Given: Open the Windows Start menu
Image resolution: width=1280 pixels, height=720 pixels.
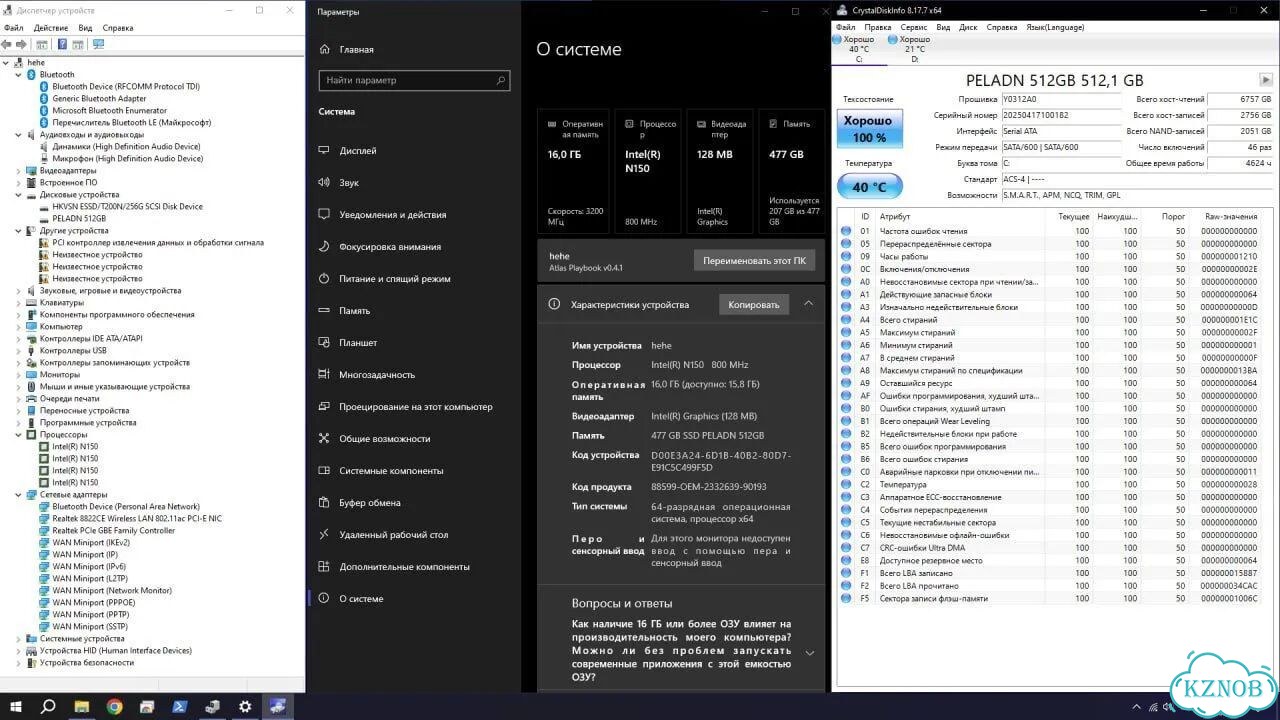Looking at the screenshot, I should click(x=15, y=706).
